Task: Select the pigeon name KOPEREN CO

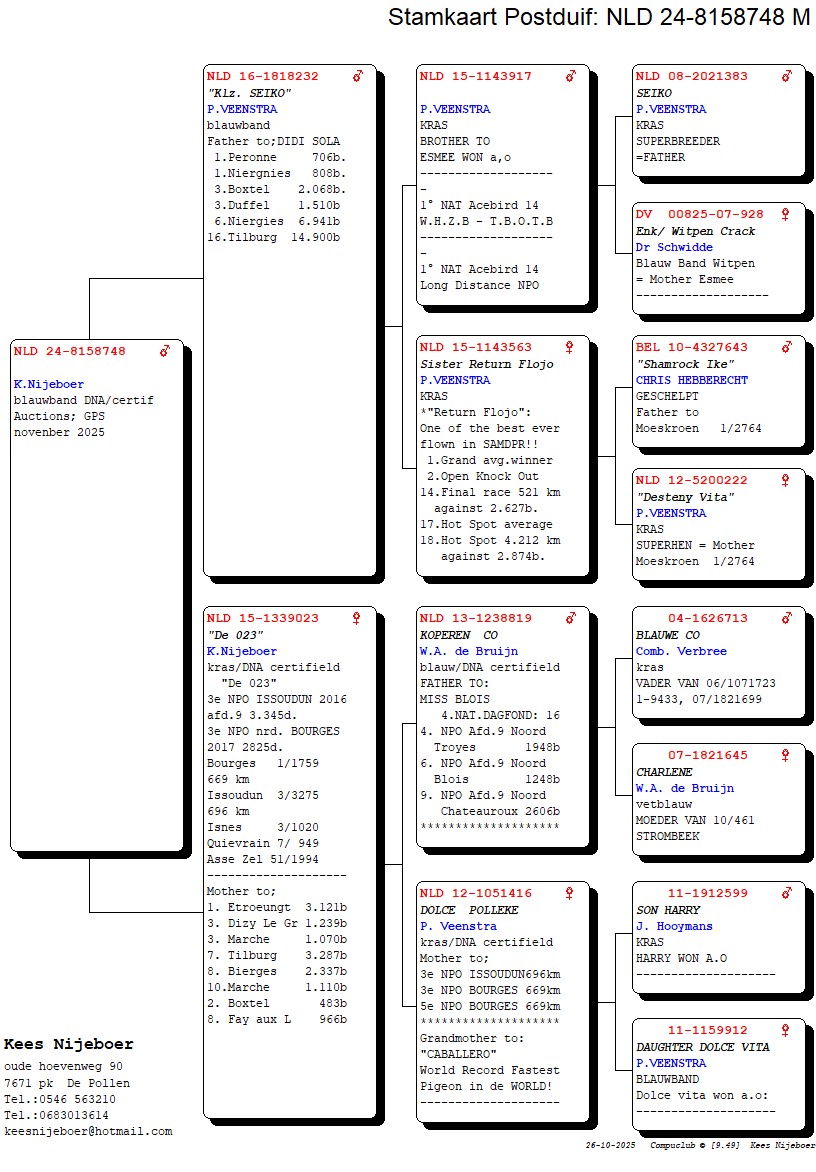Action: [458, 635]
